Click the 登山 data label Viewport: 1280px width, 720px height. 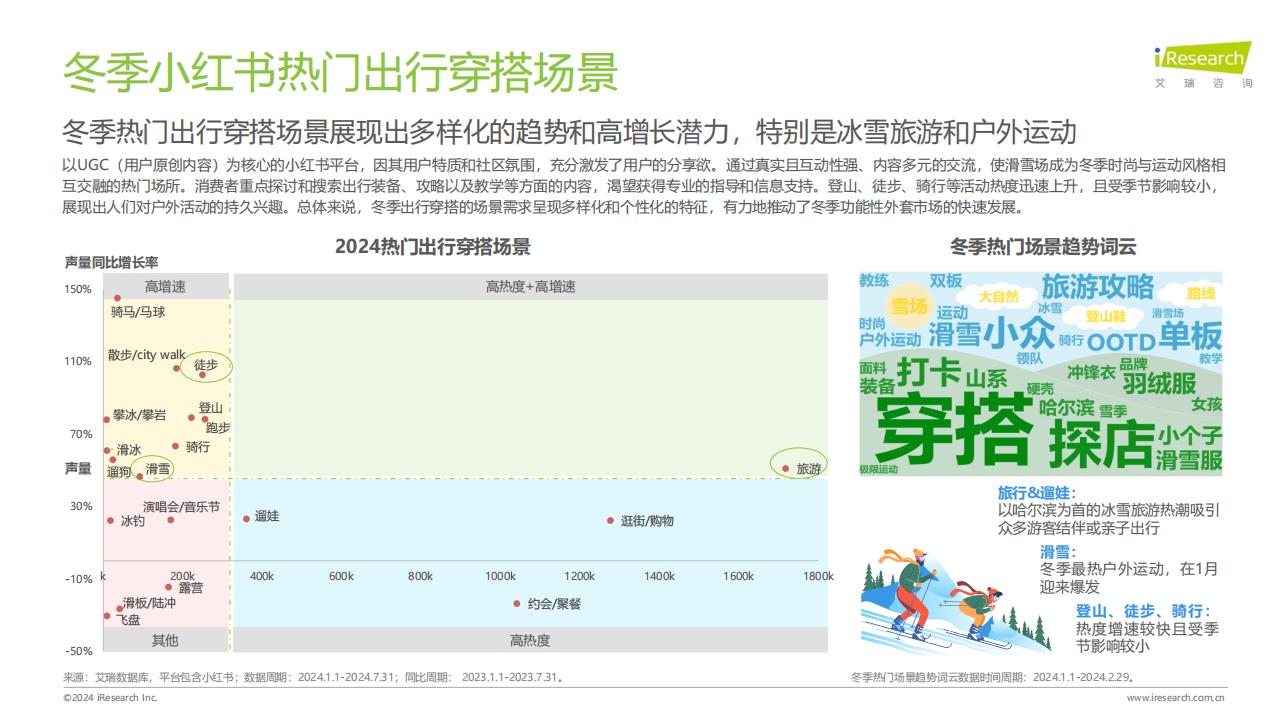tap(210, 408)
